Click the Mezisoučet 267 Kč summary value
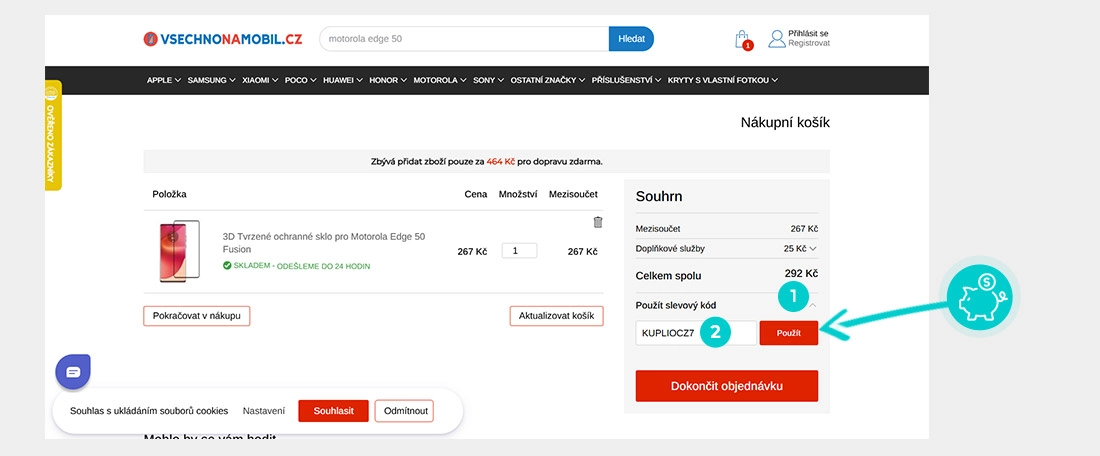This screenshot has width=1100, height=456. coord(804,229)
